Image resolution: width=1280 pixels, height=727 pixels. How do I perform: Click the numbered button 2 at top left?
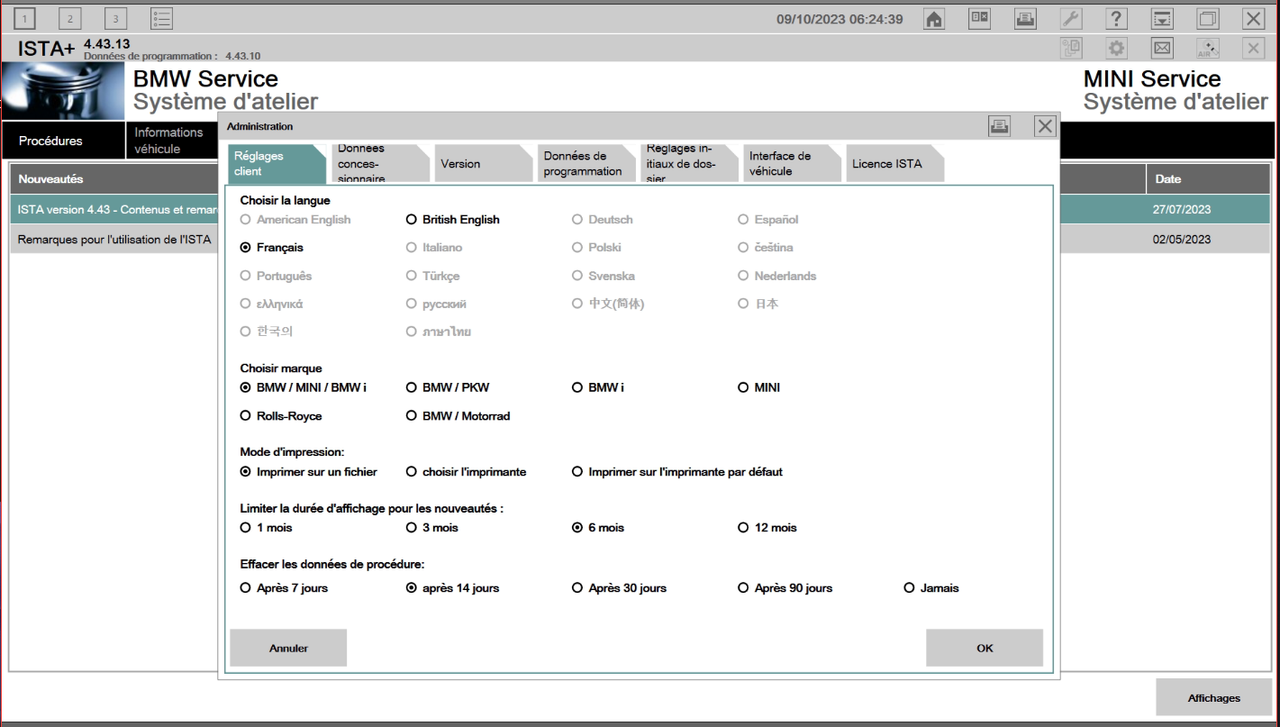click(70, 19)
